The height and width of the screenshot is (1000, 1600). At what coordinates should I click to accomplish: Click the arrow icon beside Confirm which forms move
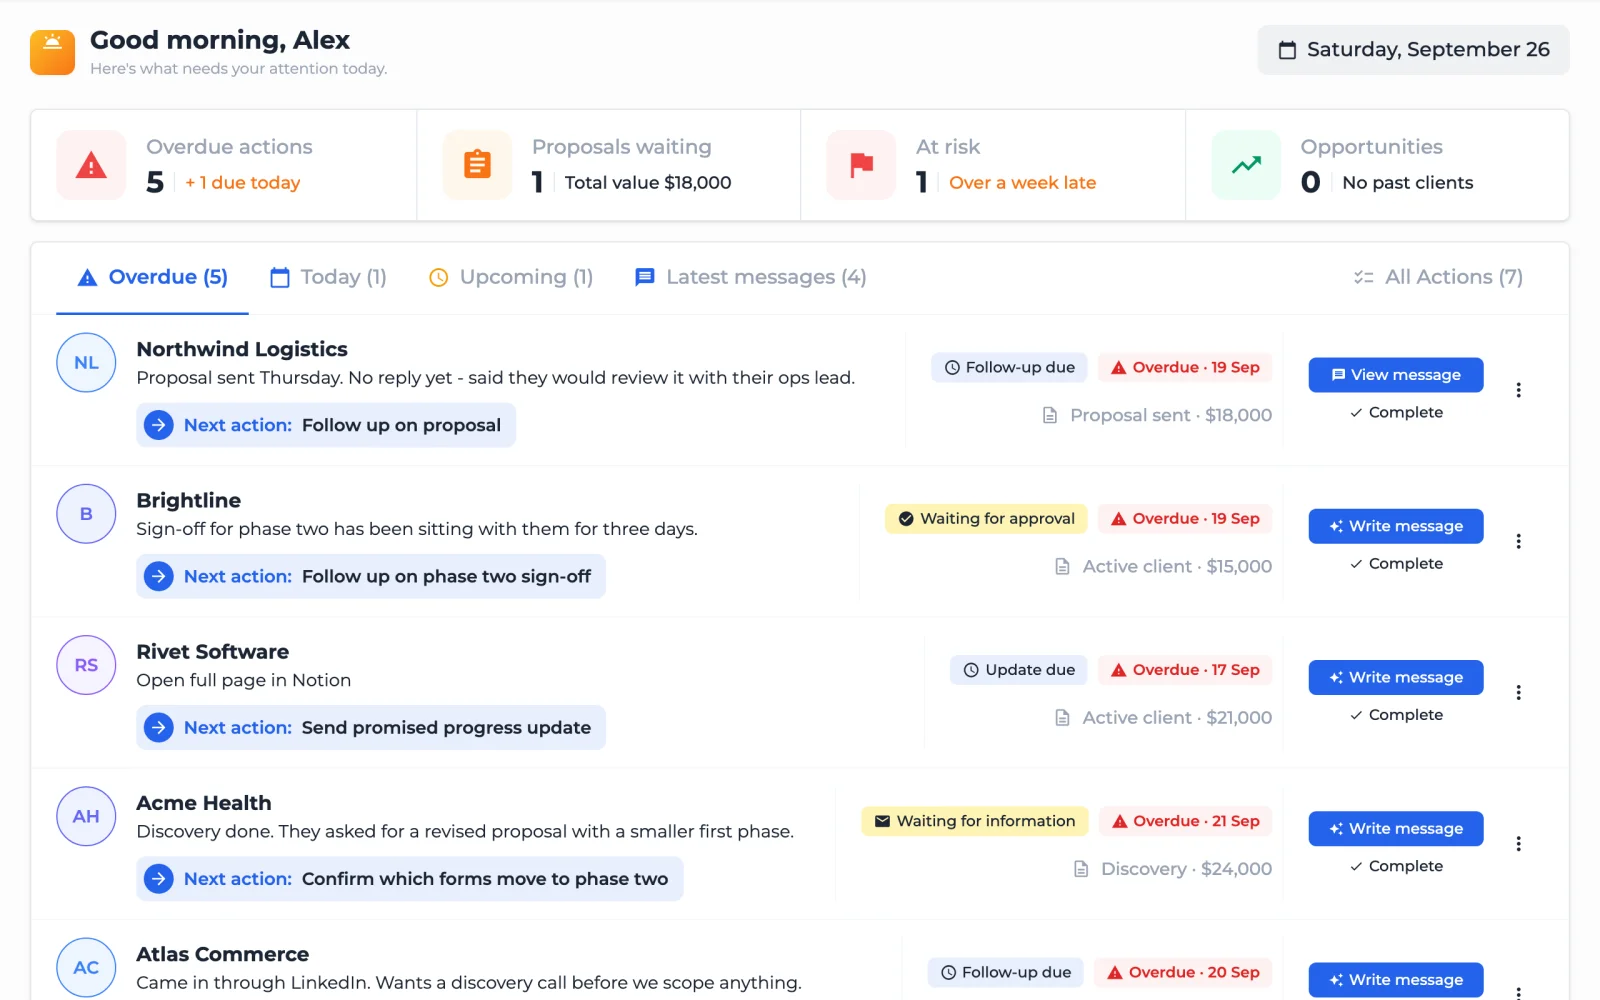point(159,878)
